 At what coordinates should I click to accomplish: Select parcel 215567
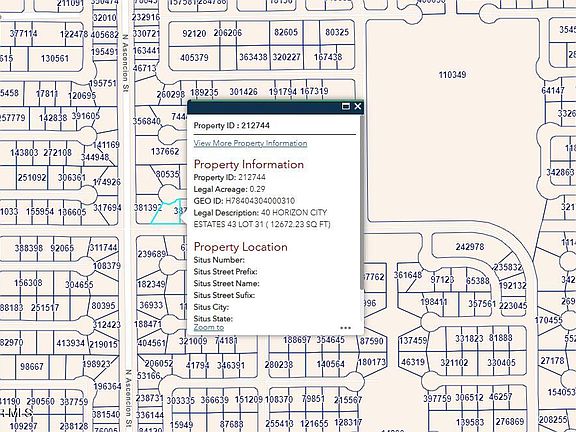tap(348, 400)
